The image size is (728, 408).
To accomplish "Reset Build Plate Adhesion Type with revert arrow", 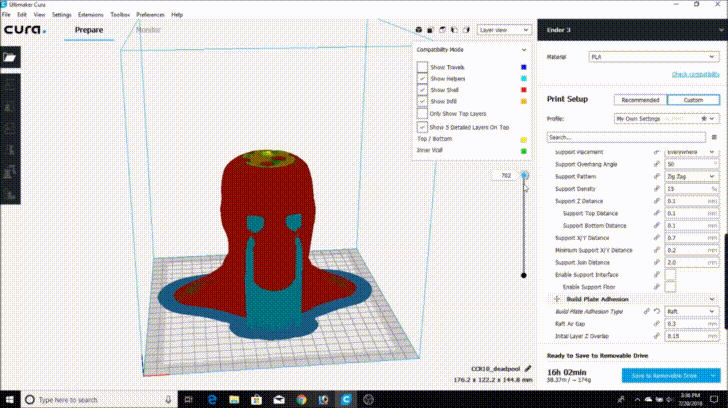I will tap(656, 311).
